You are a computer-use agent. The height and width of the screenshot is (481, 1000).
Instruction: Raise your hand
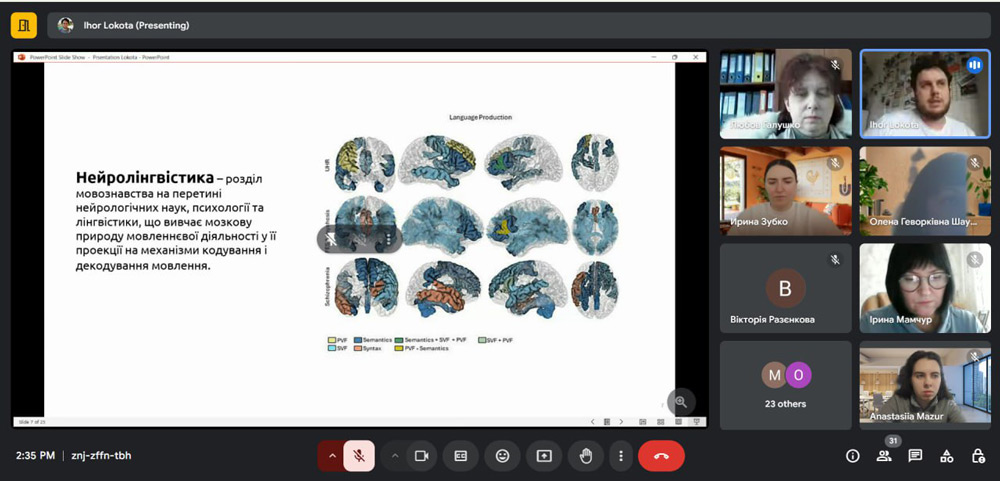tap(586, 456)
